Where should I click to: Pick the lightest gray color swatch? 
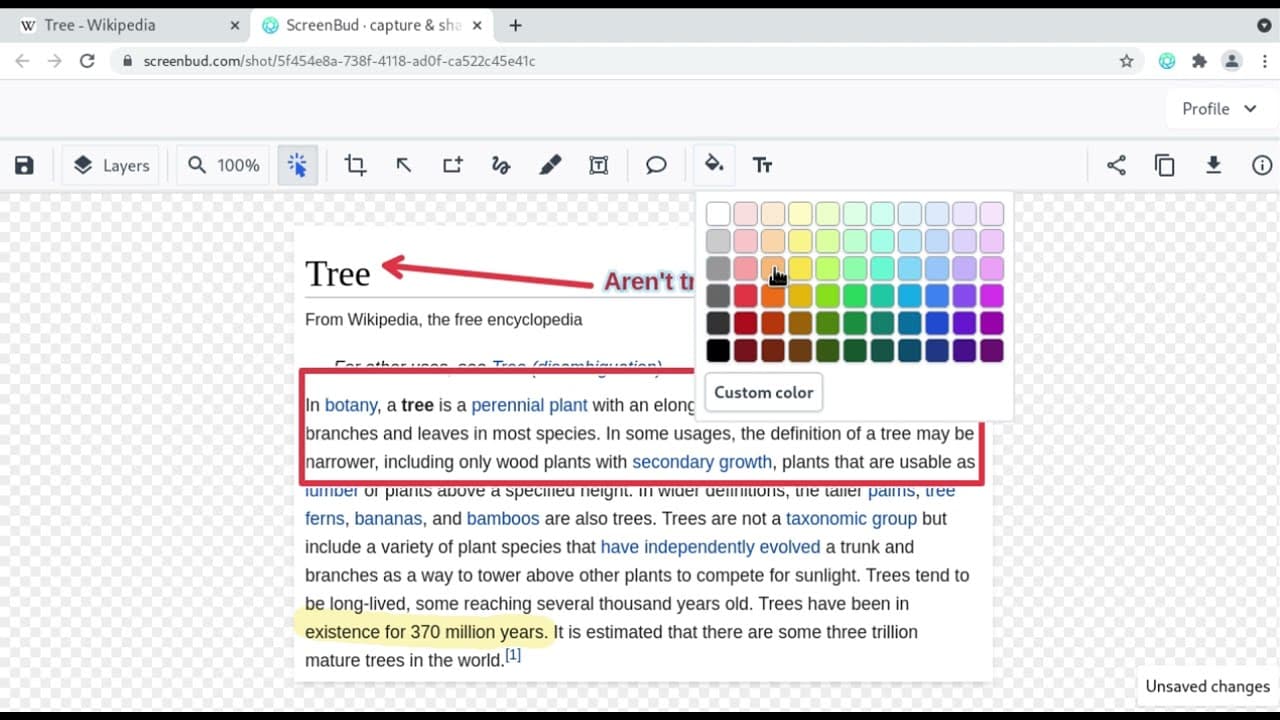tap(718, 240)
